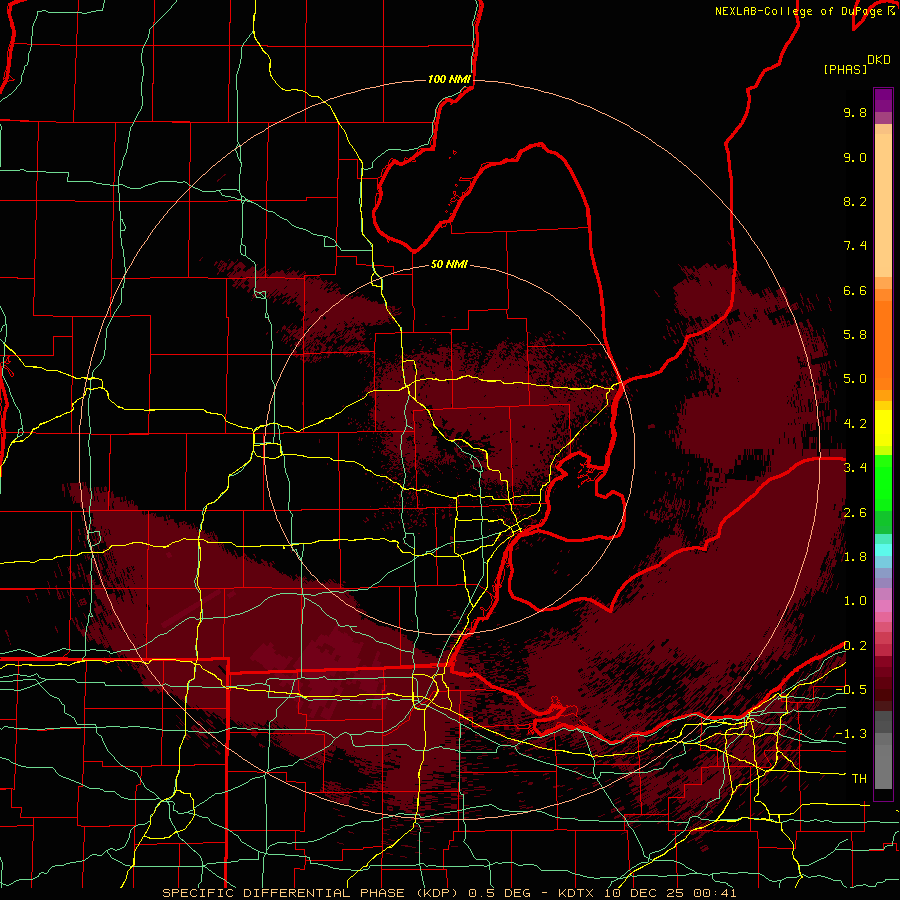Click the 2.6 scale value
The width and height of the screenshot is (900, 900).
tap(855, 513)
